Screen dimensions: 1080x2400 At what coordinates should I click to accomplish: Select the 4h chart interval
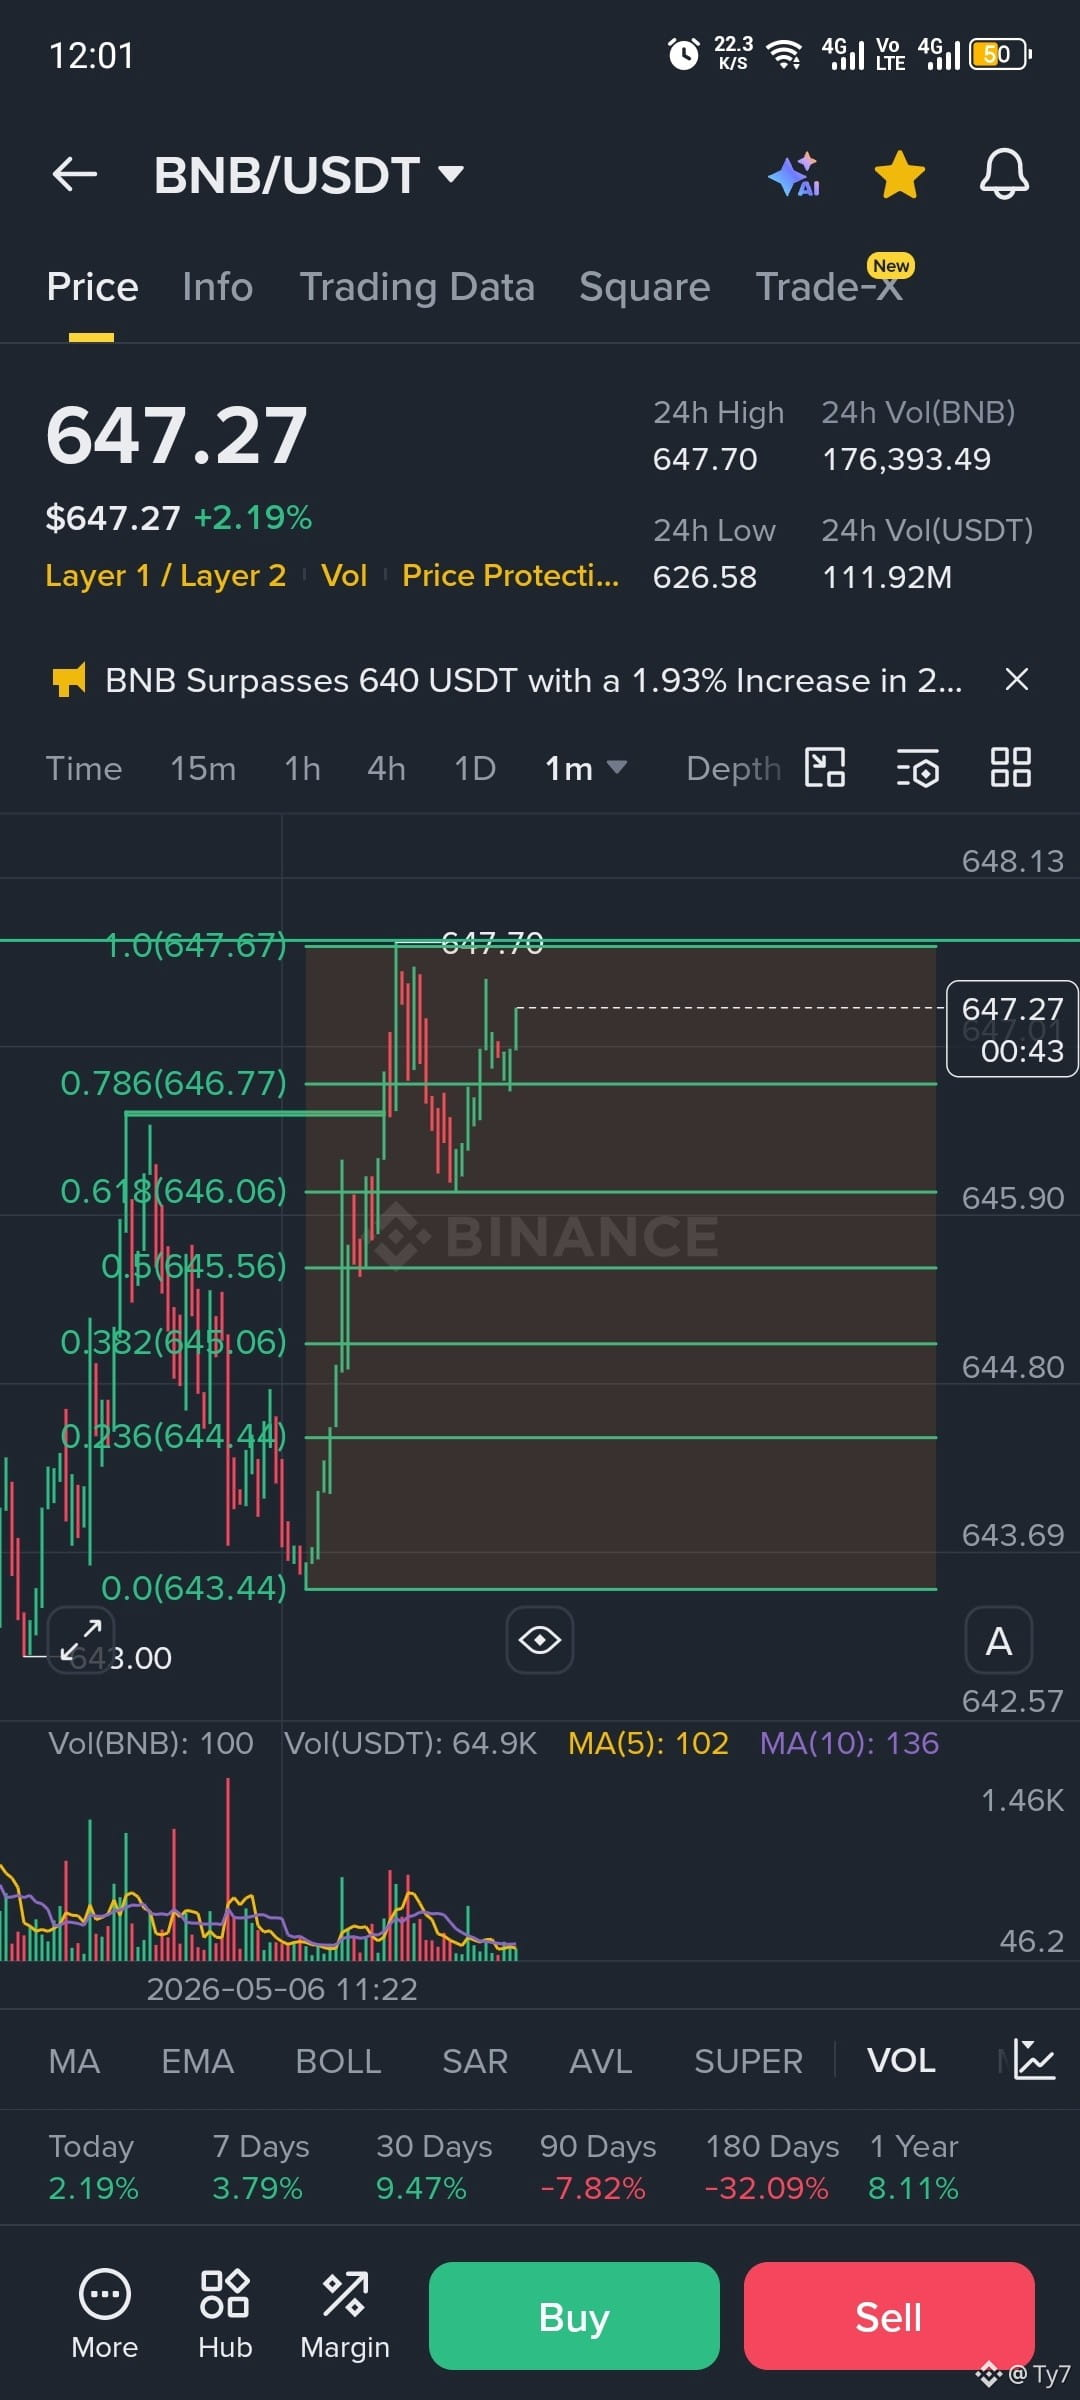pos(386,768)
